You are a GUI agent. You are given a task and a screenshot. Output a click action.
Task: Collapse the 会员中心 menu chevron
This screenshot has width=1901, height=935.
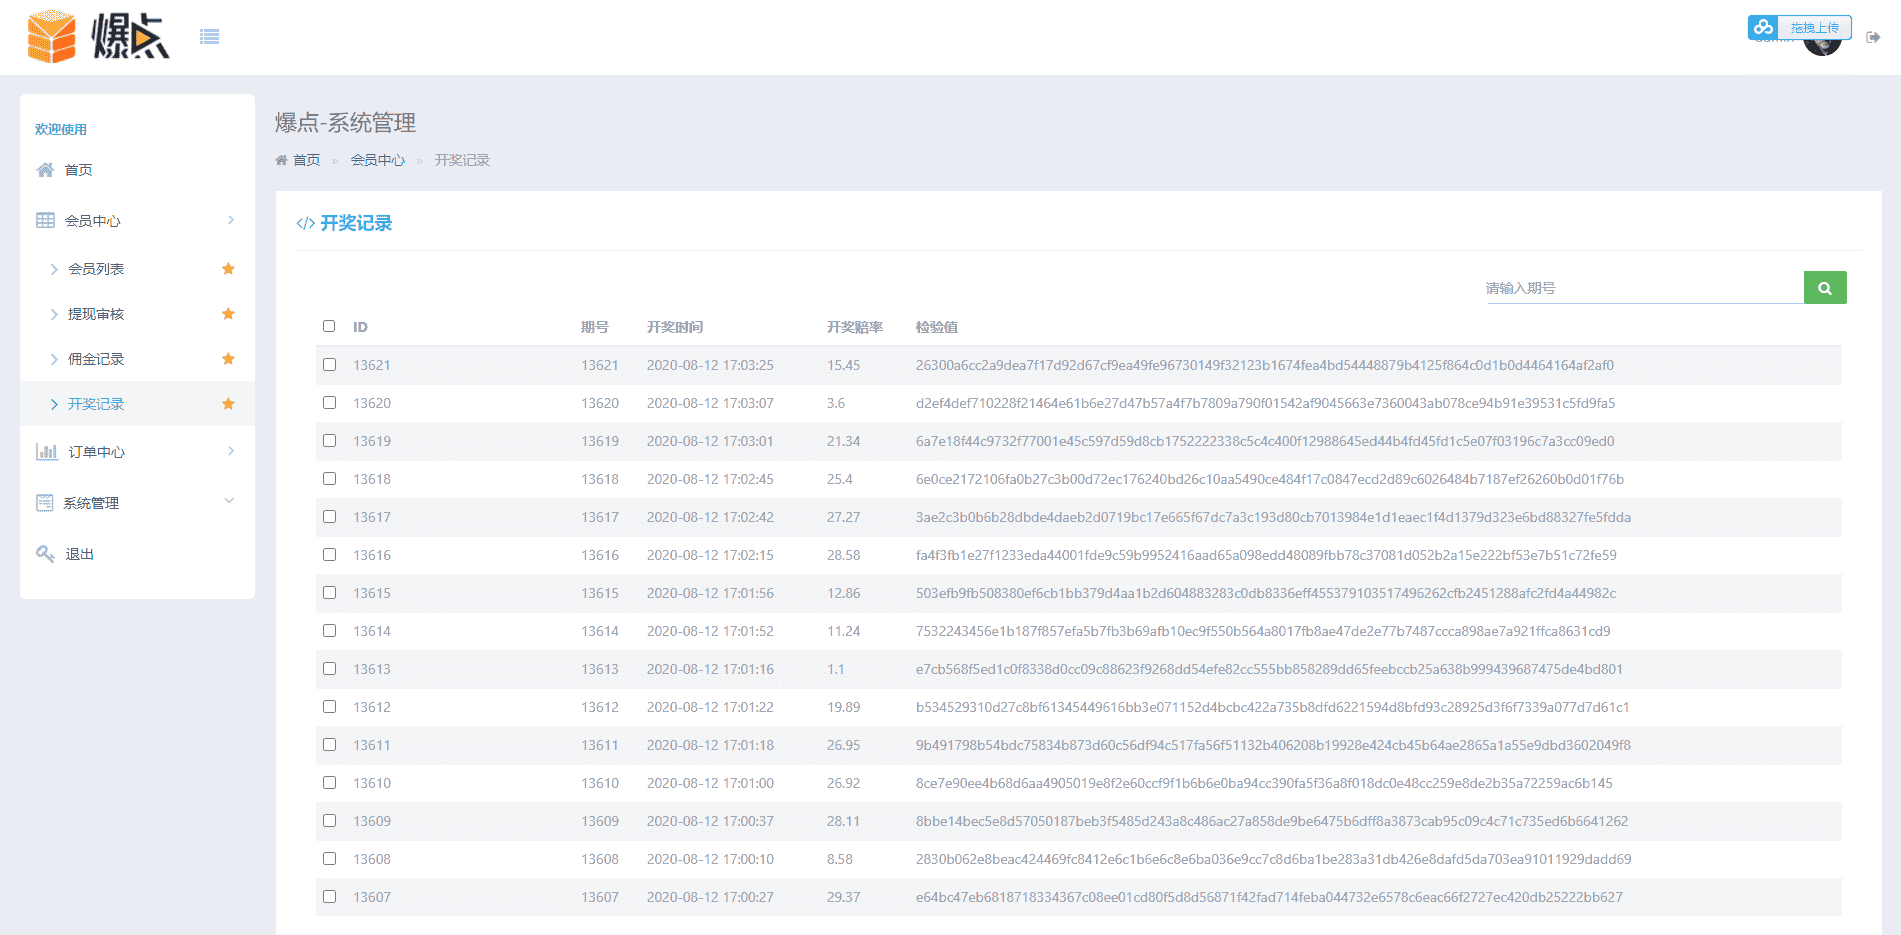(x=230, y=220)
